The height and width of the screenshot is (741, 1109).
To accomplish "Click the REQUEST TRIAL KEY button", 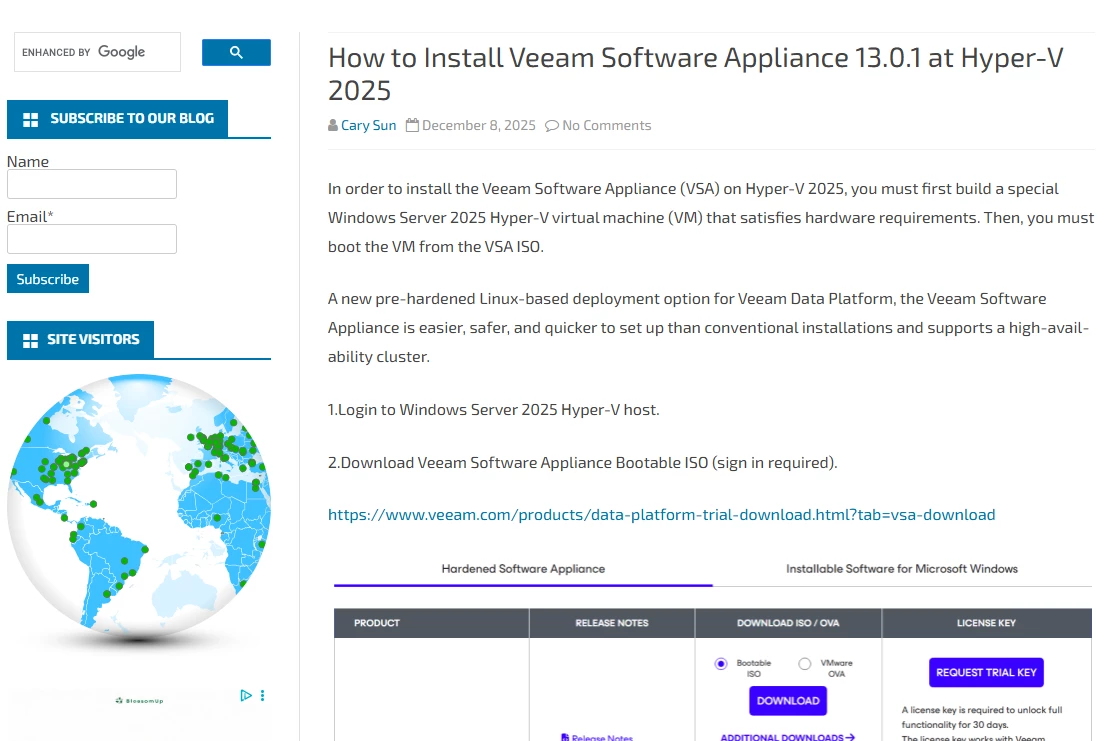I will 986,672.
